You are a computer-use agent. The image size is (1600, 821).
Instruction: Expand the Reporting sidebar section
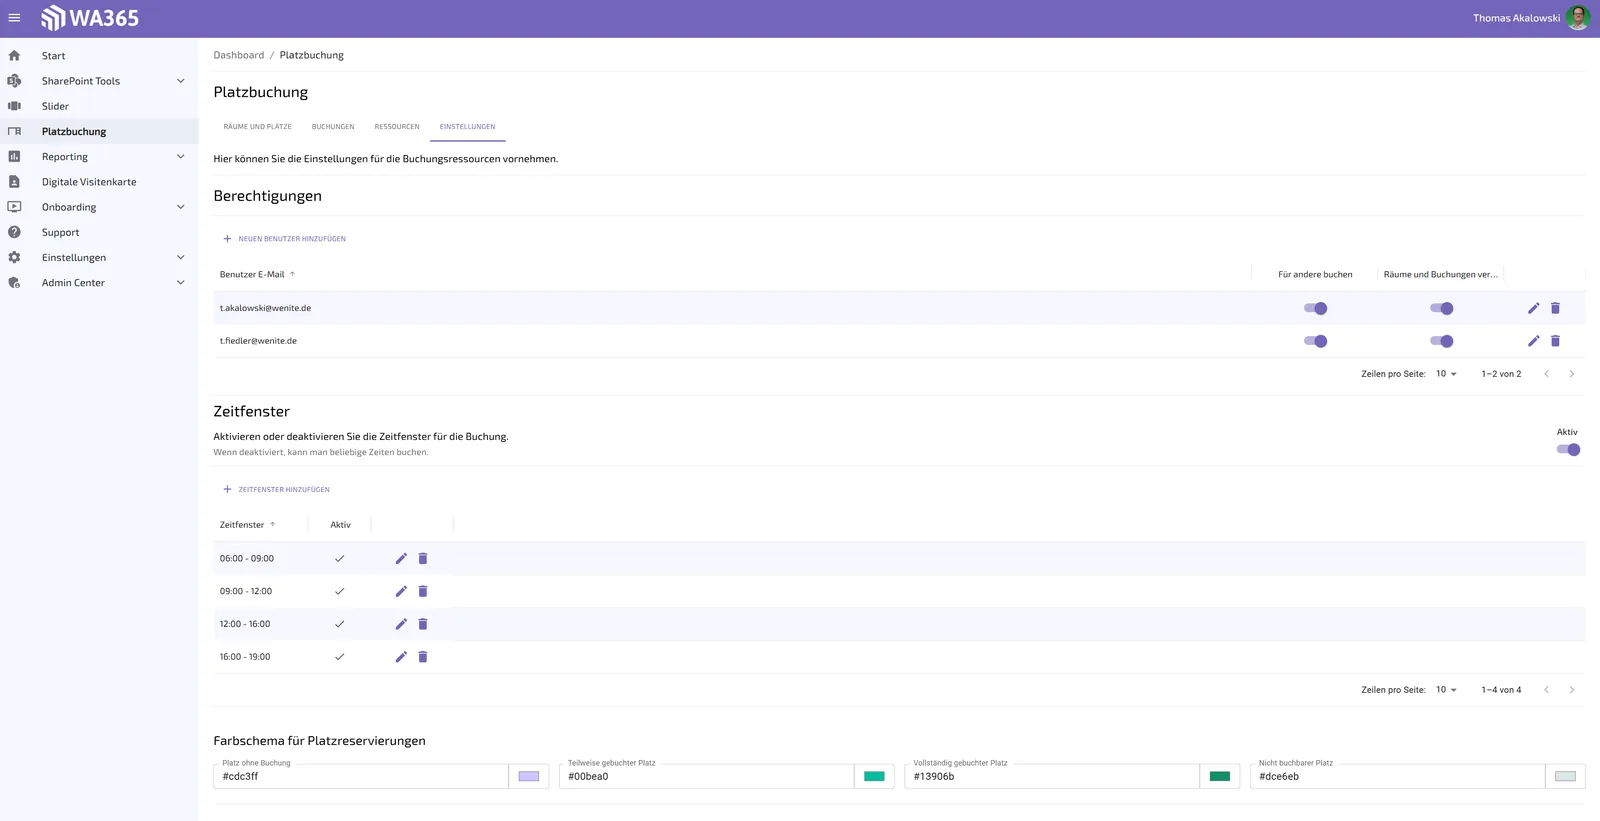[180, 157]
